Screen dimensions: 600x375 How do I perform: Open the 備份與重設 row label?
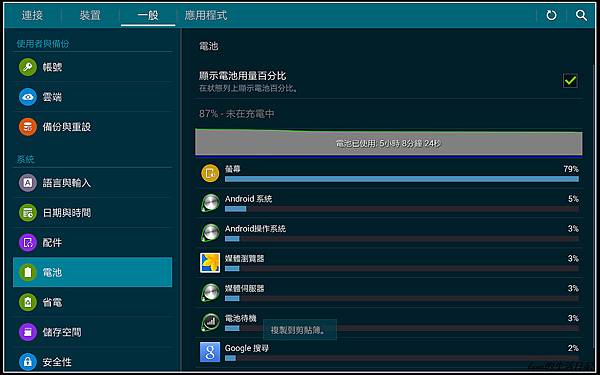[x=67, y=127]
